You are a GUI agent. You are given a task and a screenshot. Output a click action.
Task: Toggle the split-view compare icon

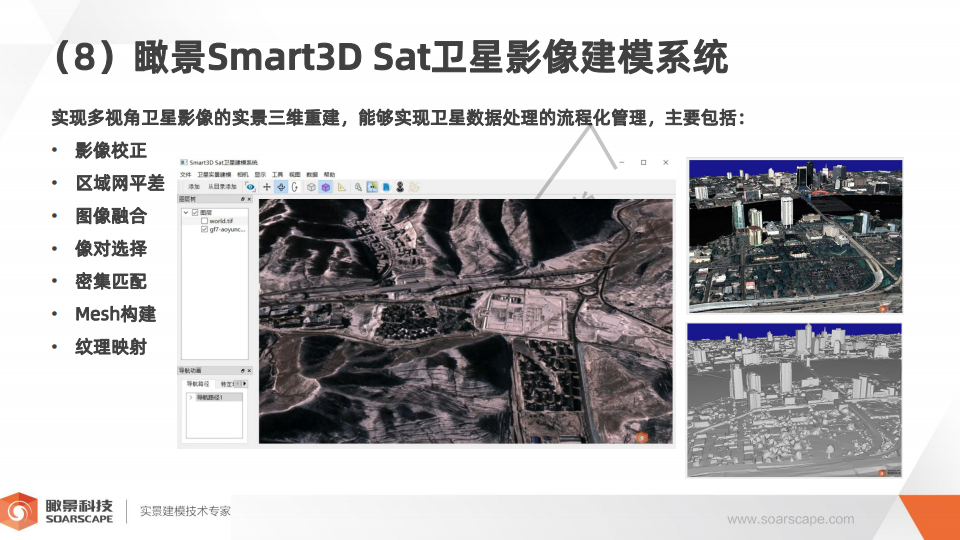coord(372,187)
